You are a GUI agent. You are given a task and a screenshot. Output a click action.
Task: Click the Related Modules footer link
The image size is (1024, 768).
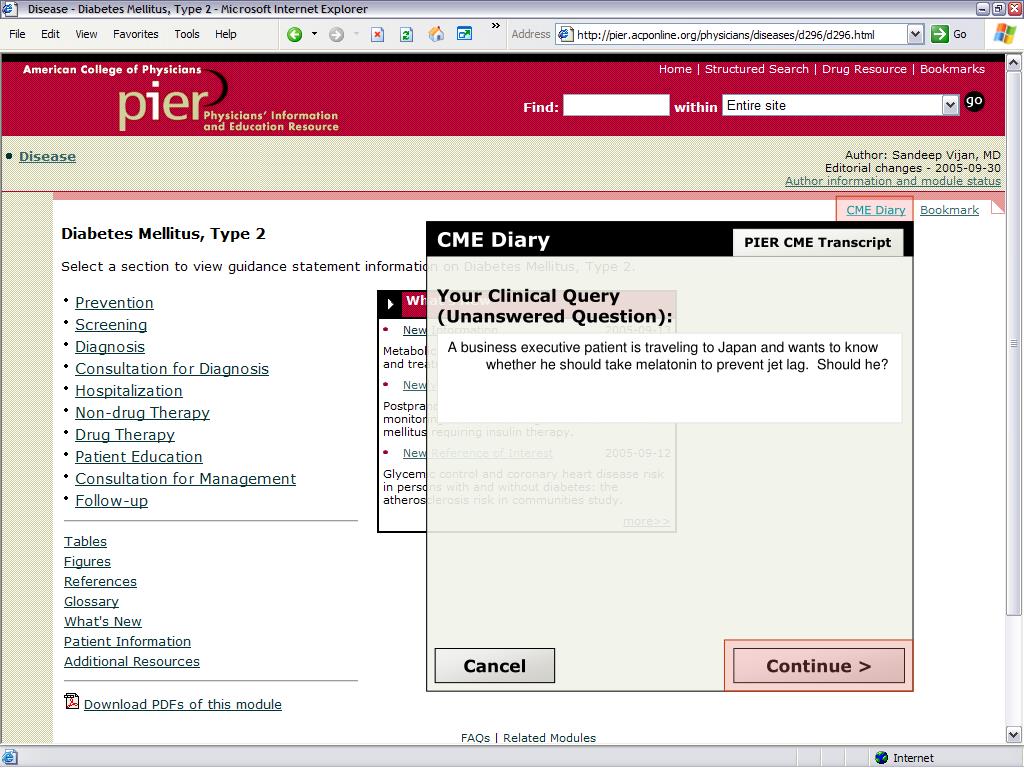(549, 738)
